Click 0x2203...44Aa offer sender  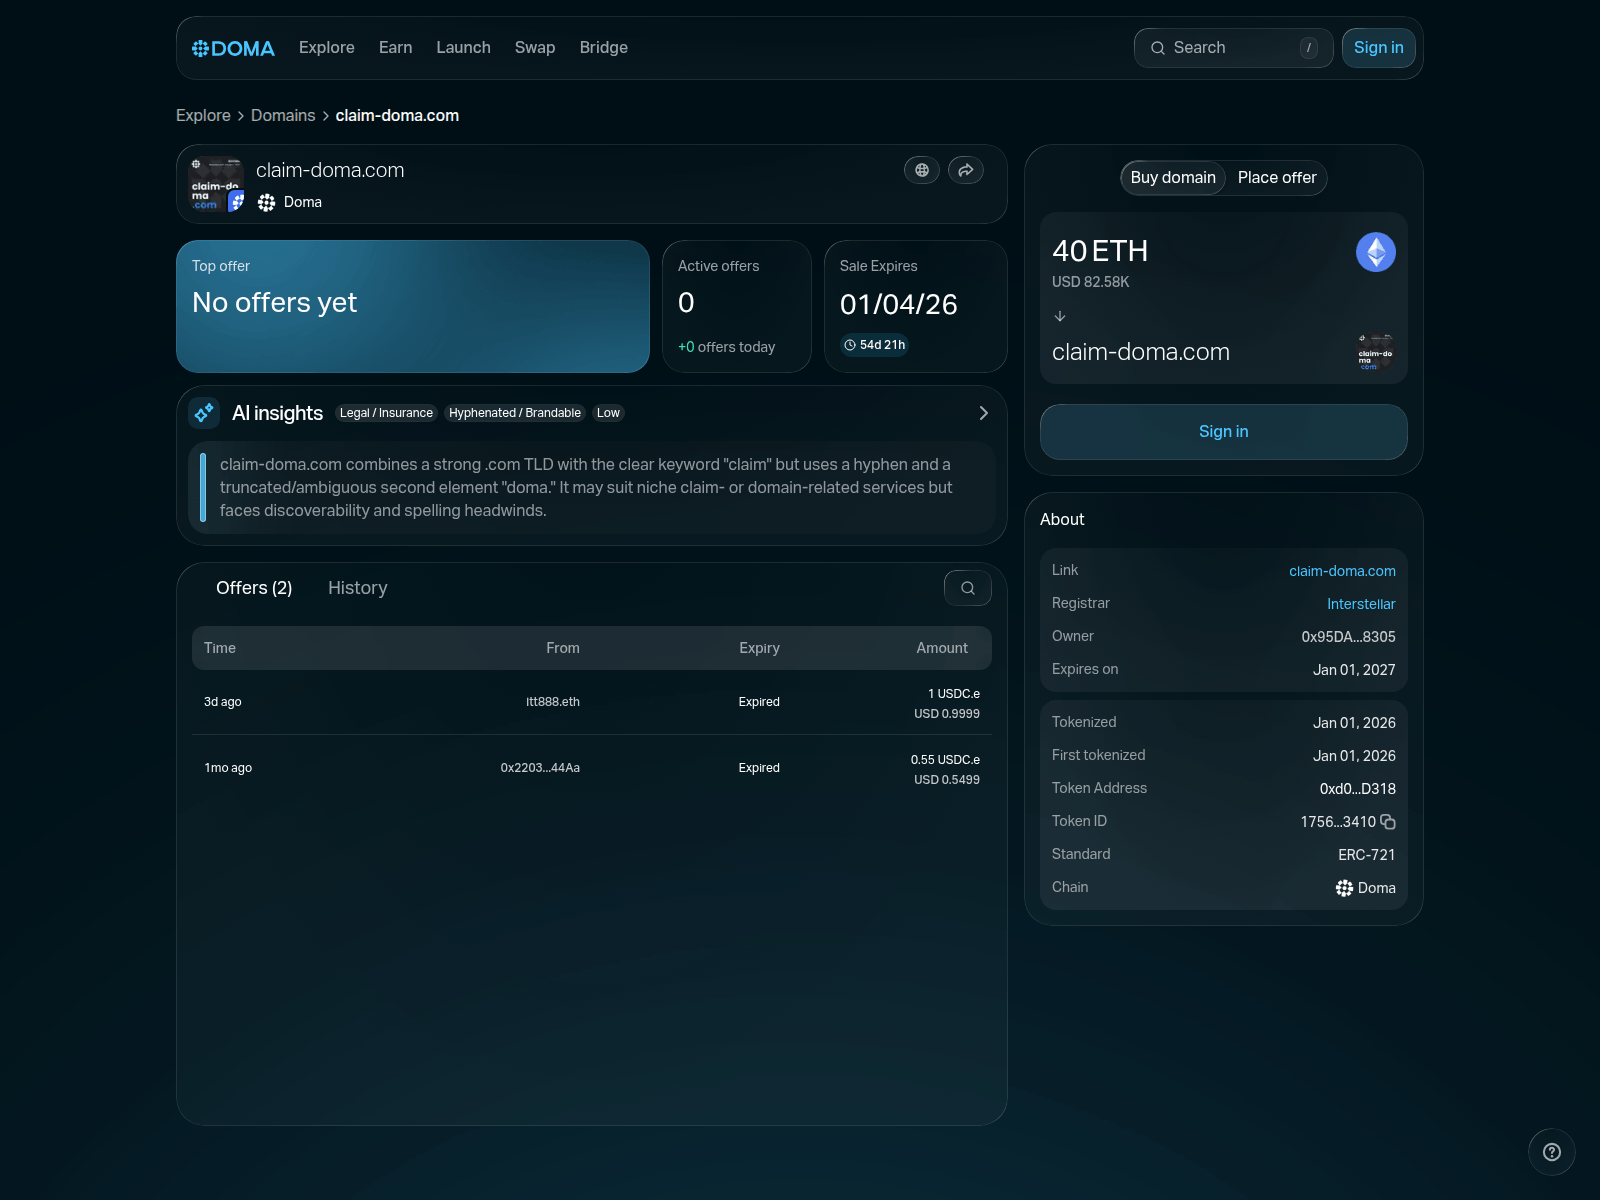(540, 768)
